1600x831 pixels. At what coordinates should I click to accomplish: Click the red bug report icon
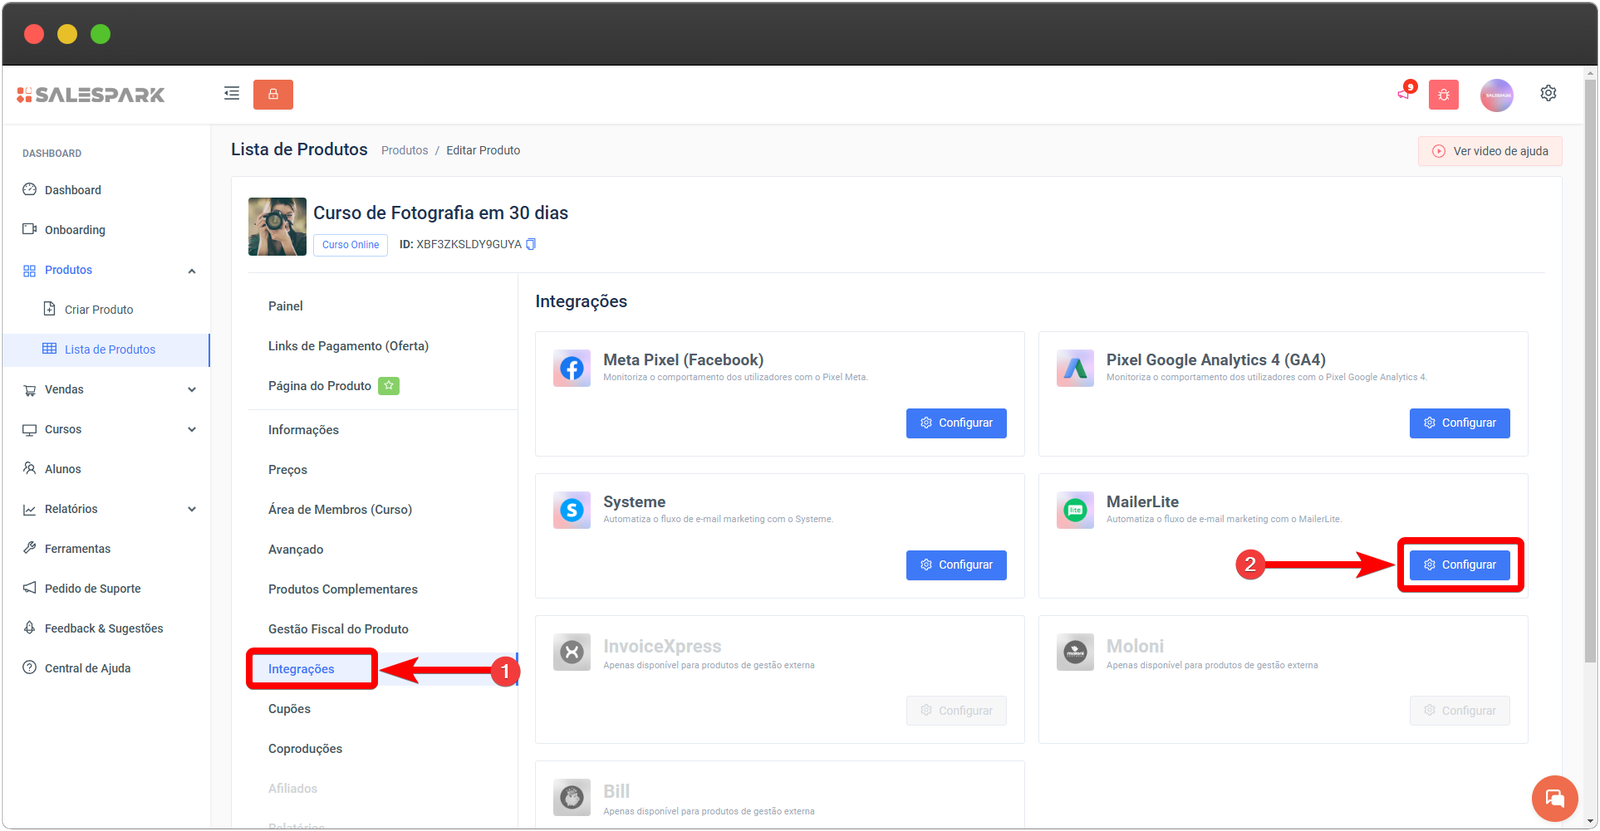1443,94
